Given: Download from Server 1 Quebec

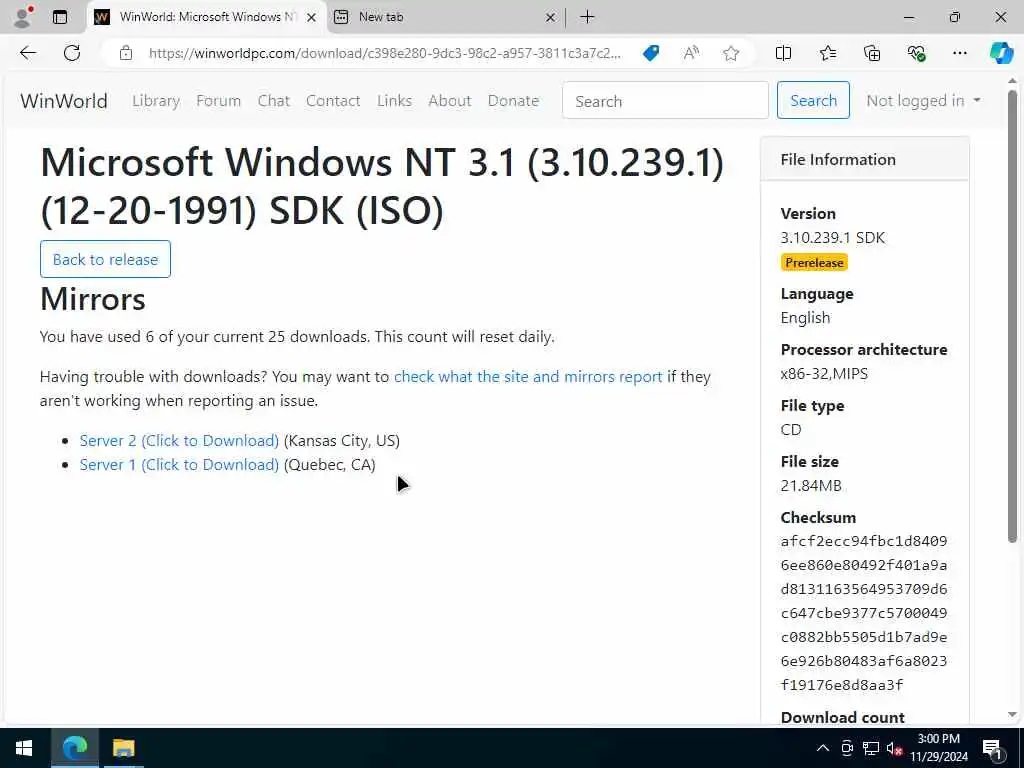Looking at the screenshot, I should coord(179,465).
